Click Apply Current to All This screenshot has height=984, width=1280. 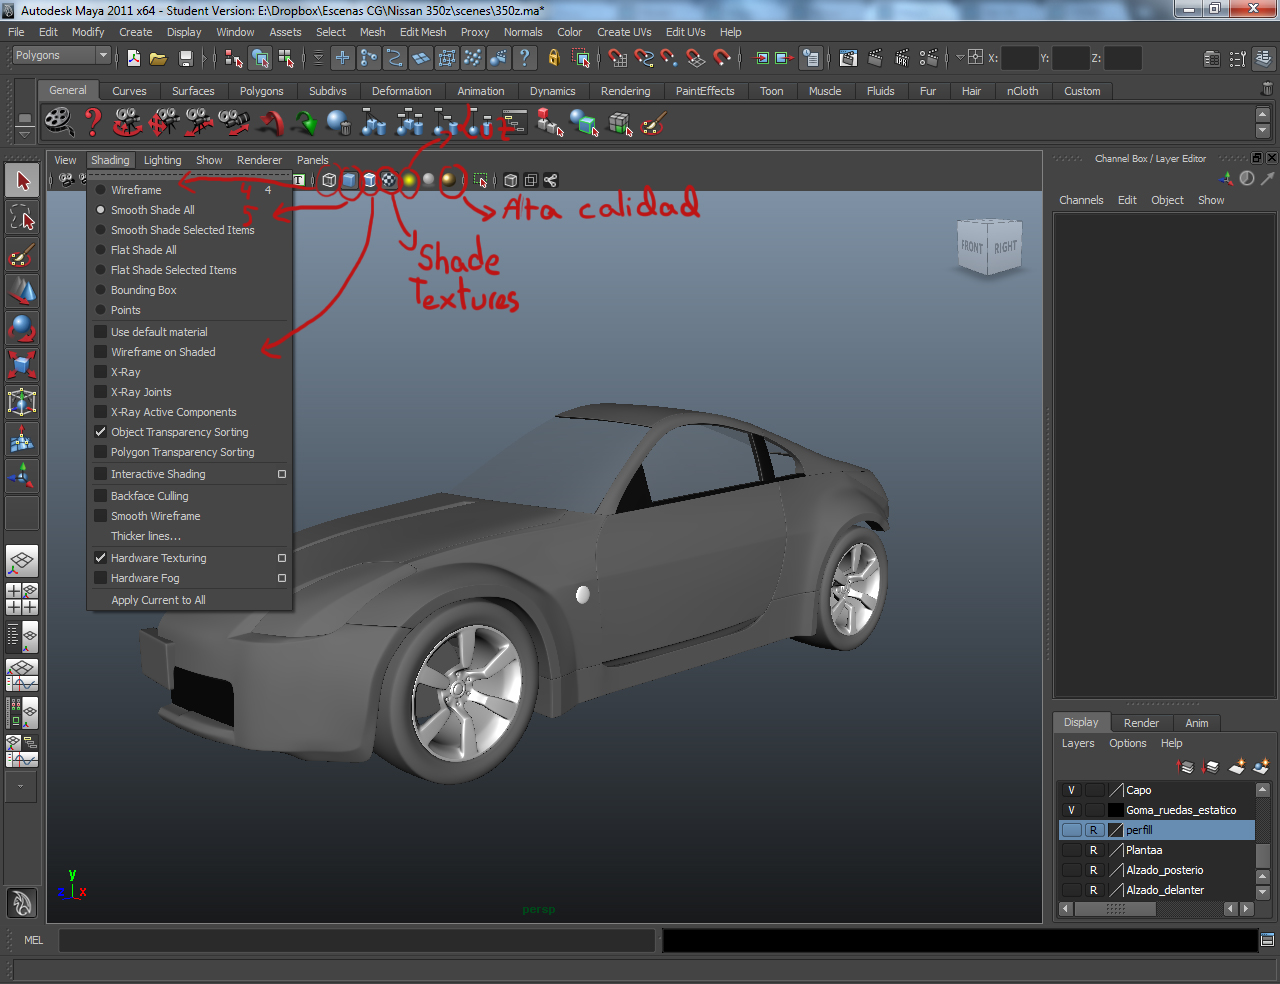click(158, 600)
